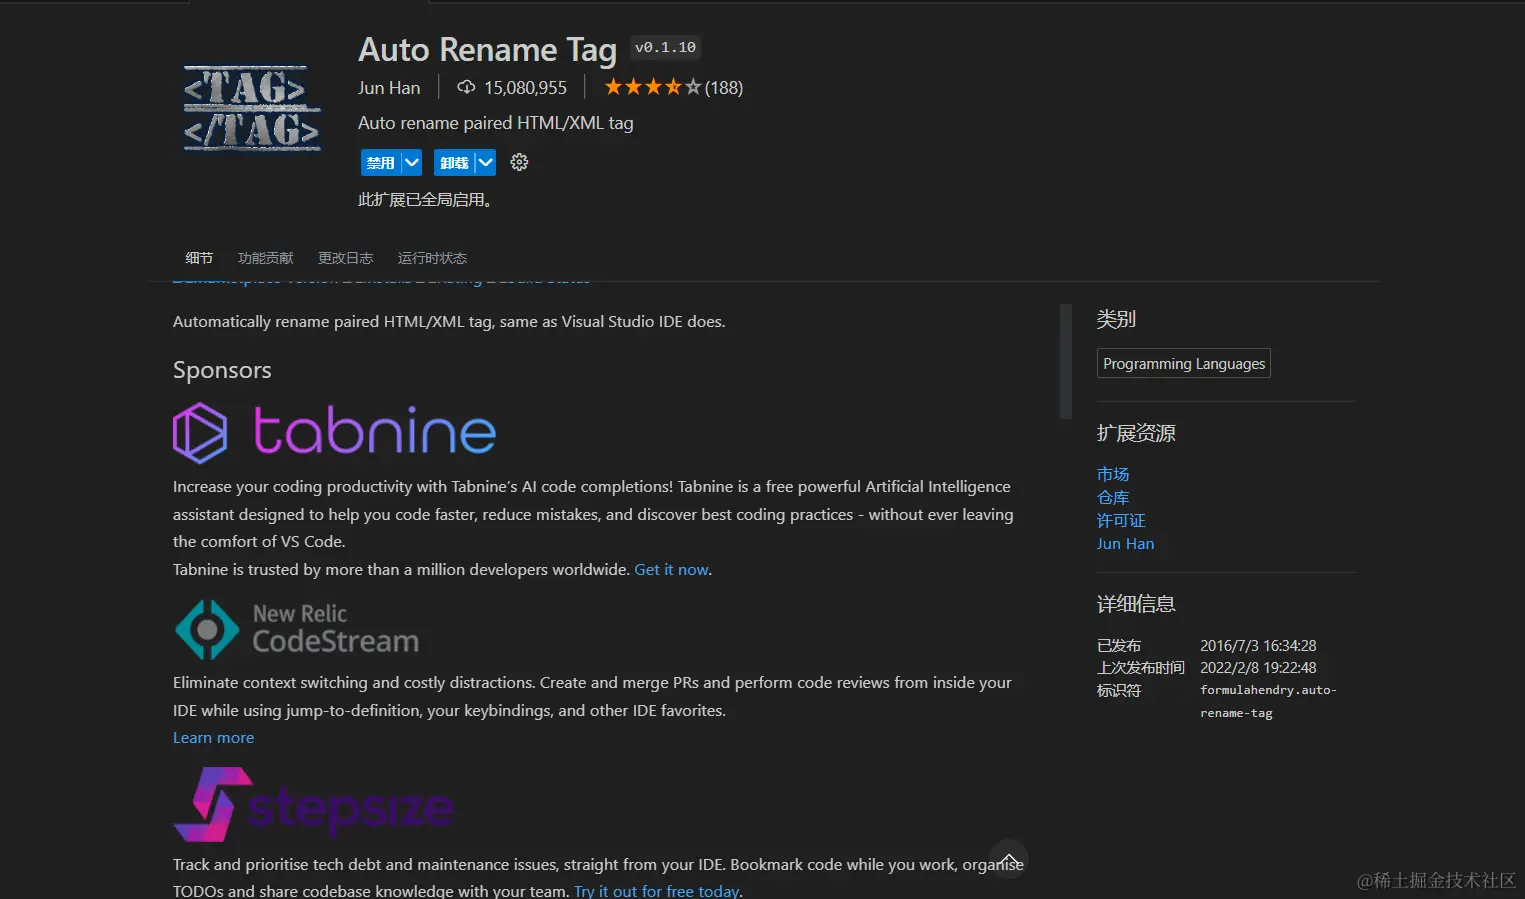Screen dimensions: 1525x899
Task: Select the Programming Languages category tag
Action: [x=1184, y=363]
